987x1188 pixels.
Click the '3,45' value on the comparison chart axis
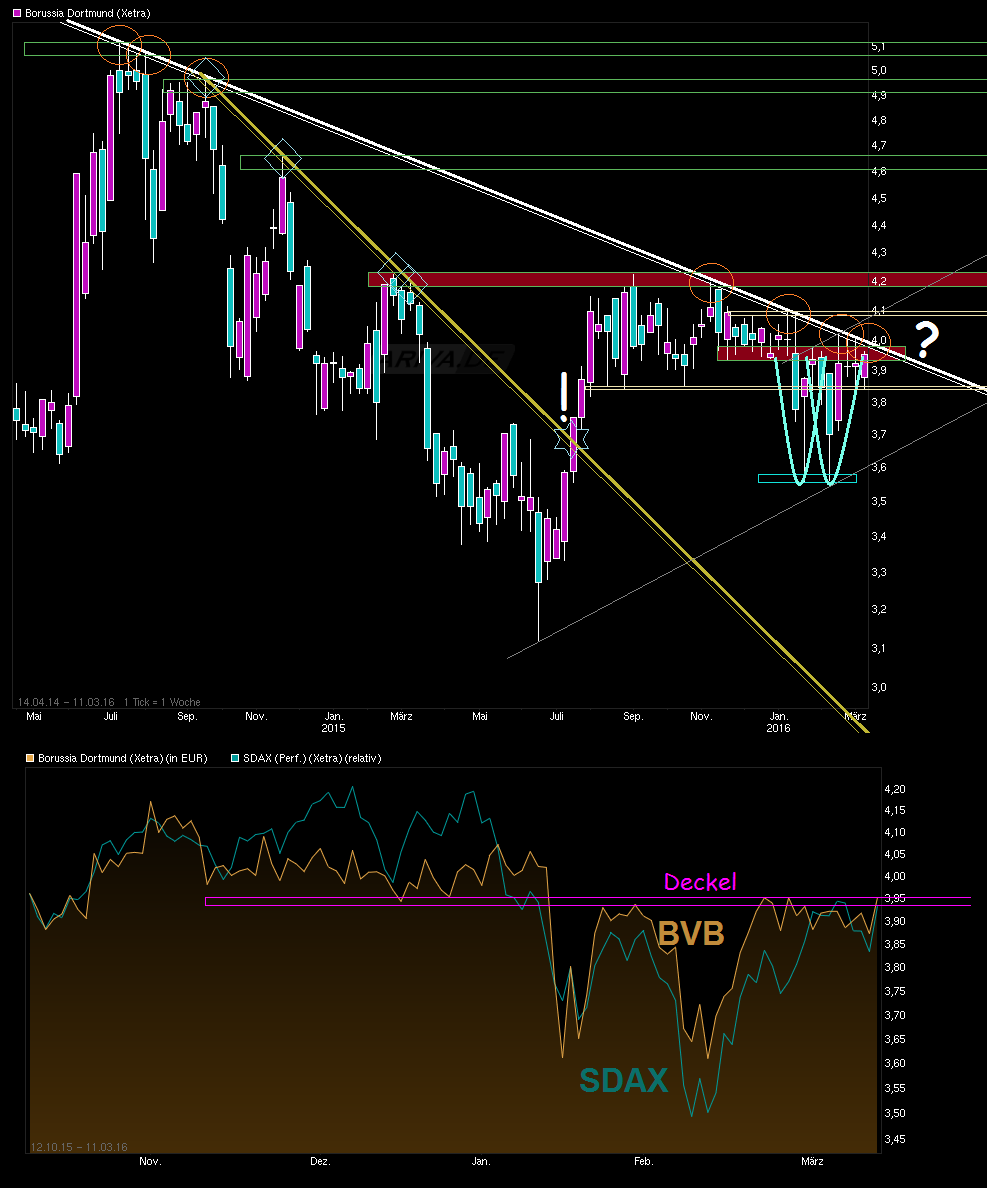895,1139
